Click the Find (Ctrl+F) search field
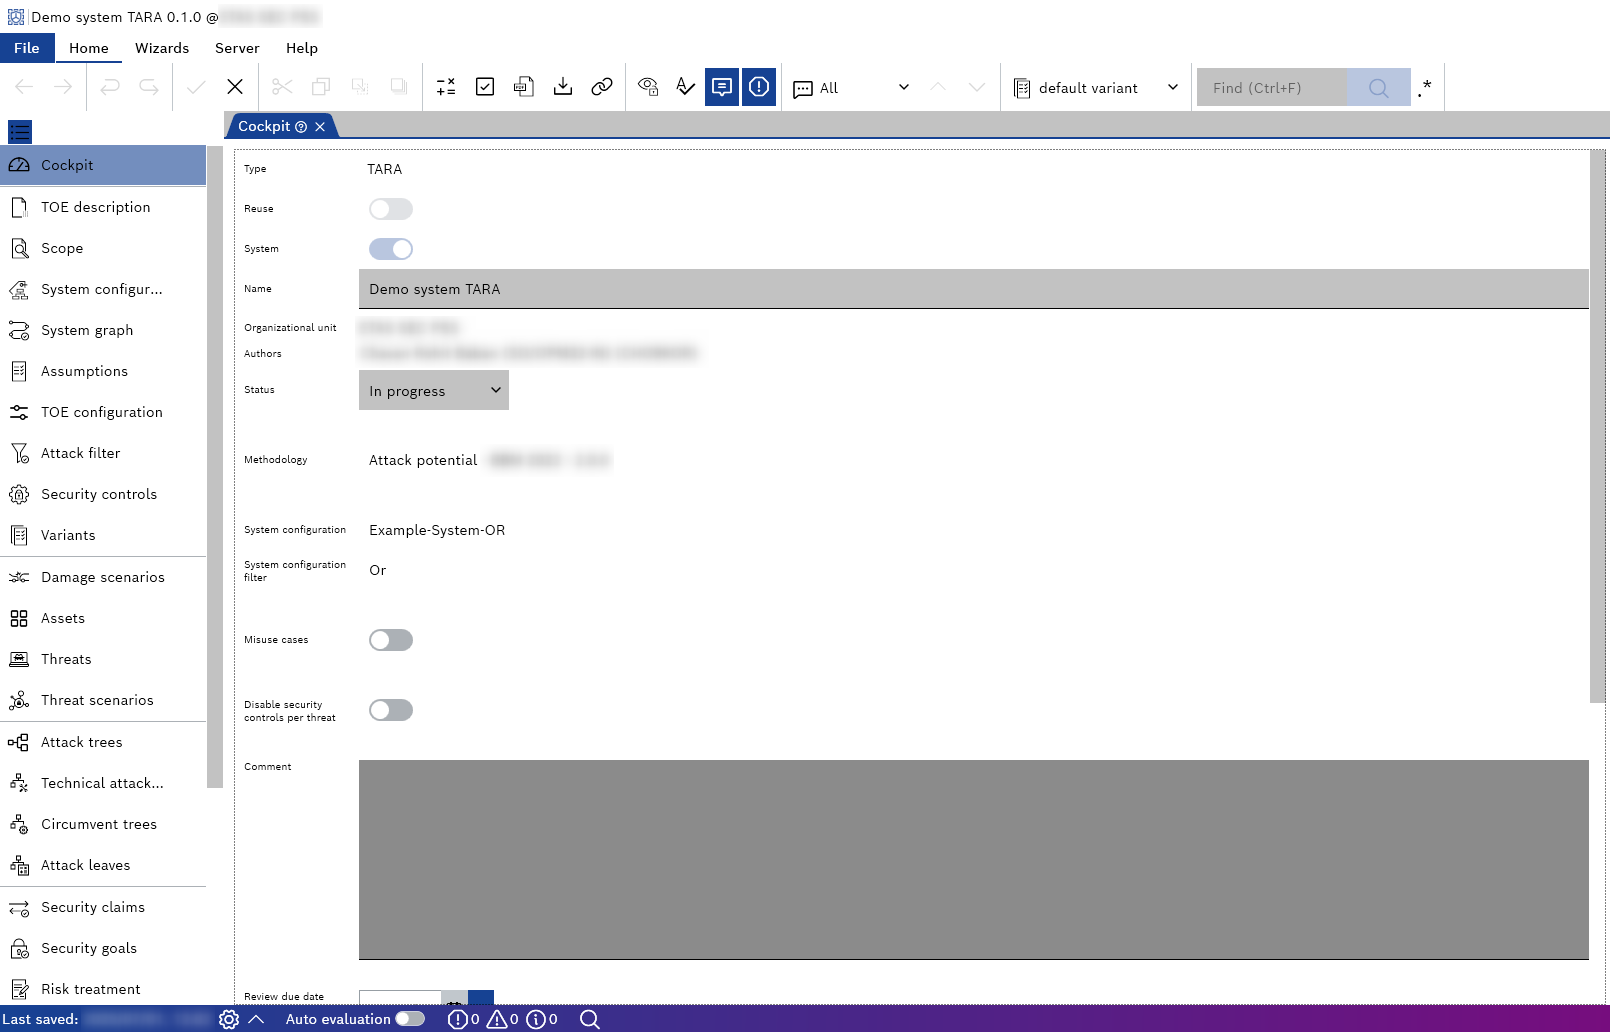This screenshot has height=1032, width=1610. (1271, 88)
